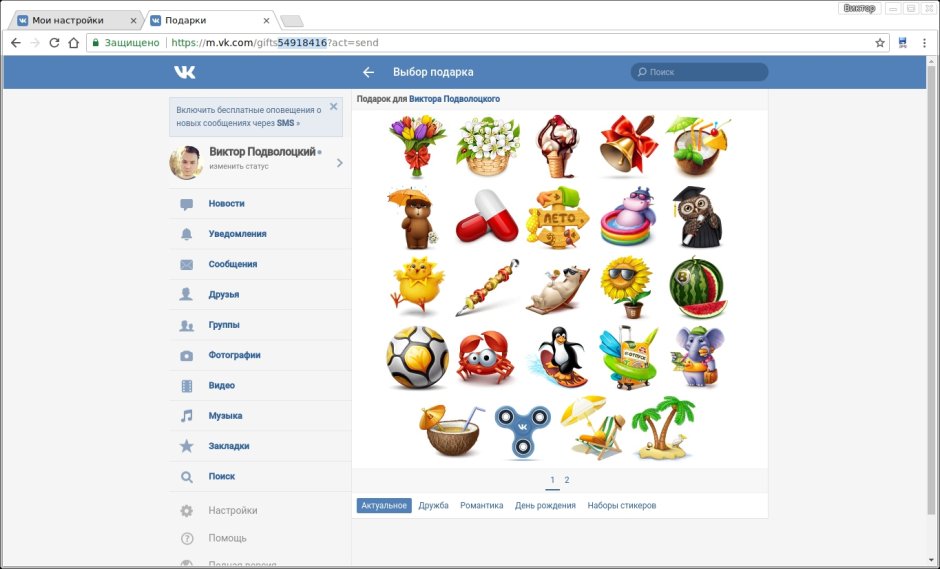Go back using the header arrow
The height and width of the screenshot is (569, 940).
368,72
